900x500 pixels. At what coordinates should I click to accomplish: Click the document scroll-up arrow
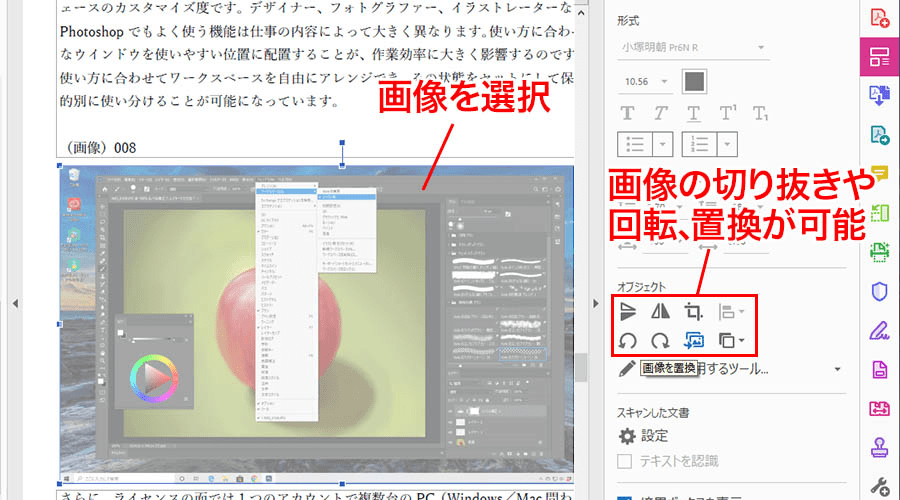click(x=581, y=12)
